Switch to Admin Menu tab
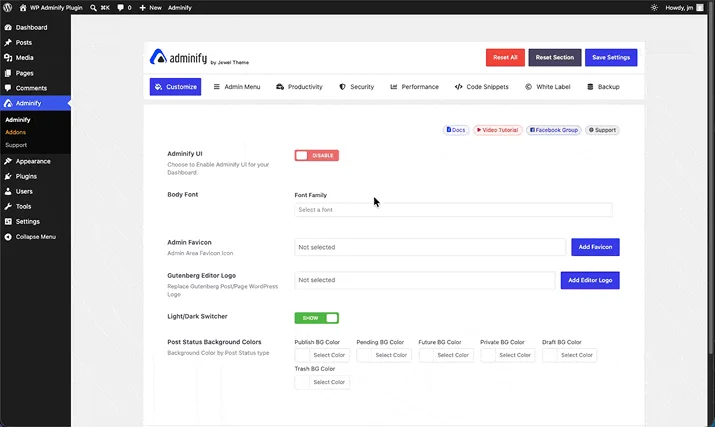This screenshot has height=427, width=715. point(237,87)
